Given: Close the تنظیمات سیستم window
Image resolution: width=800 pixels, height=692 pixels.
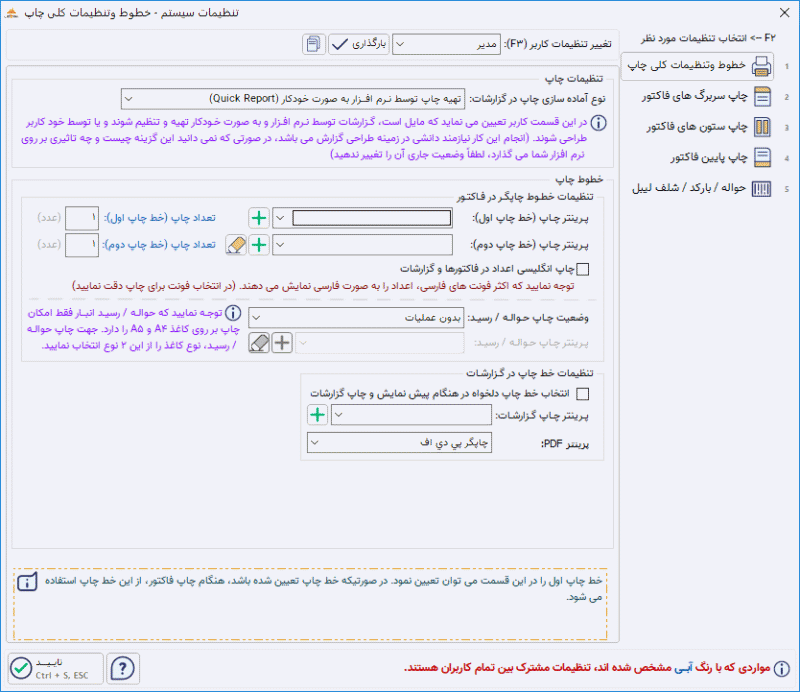Looking at the screenshot, I should 785,13.
